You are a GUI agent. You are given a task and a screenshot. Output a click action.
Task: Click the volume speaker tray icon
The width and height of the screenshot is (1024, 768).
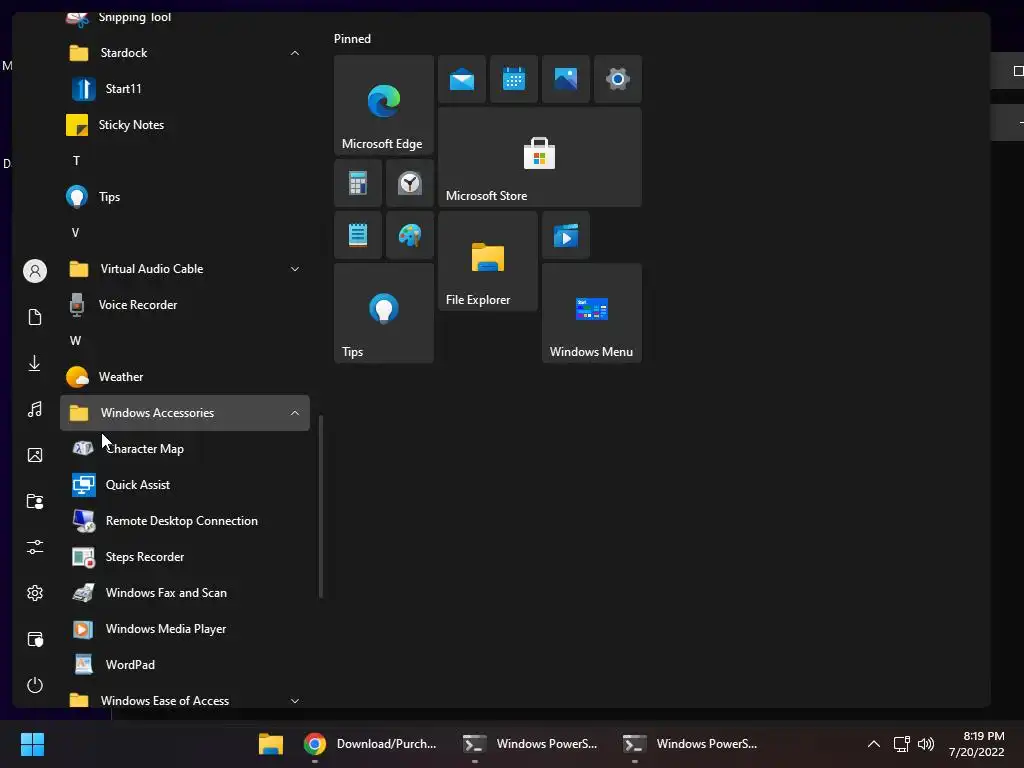pos(926,744)
